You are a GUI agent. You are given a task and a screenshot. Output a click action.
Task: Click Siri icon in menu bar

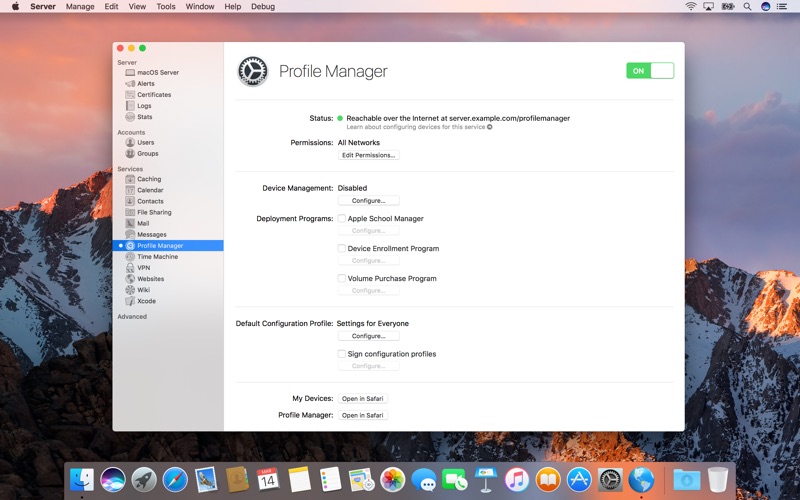(x=765, y=7)
